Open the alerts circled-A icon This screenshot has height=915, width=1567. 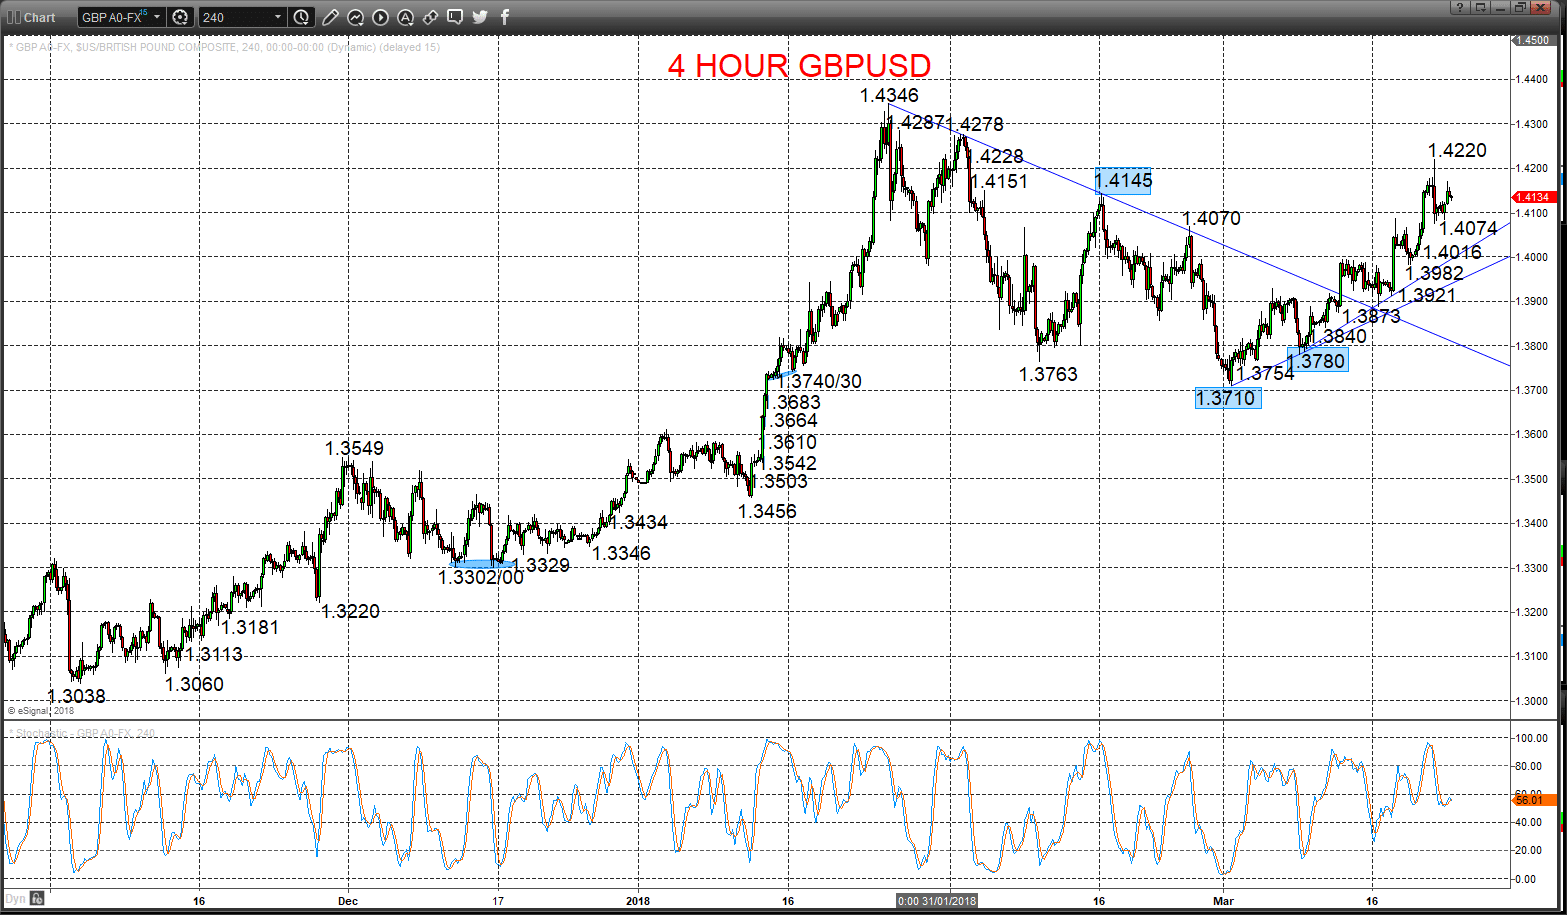coord(405,17)
